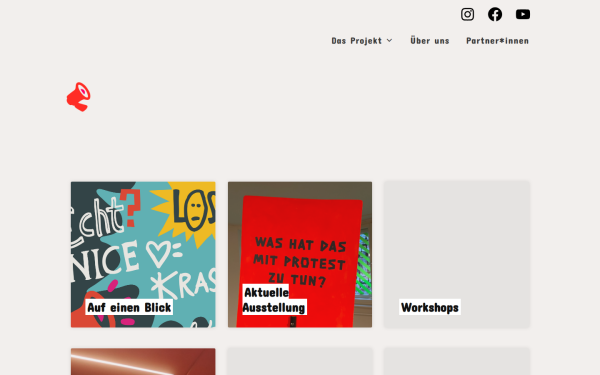Click the reddish-brown photo tile in second row
Image resolution: width=600 pixels, height=375 pixels.
coord(143,362)
